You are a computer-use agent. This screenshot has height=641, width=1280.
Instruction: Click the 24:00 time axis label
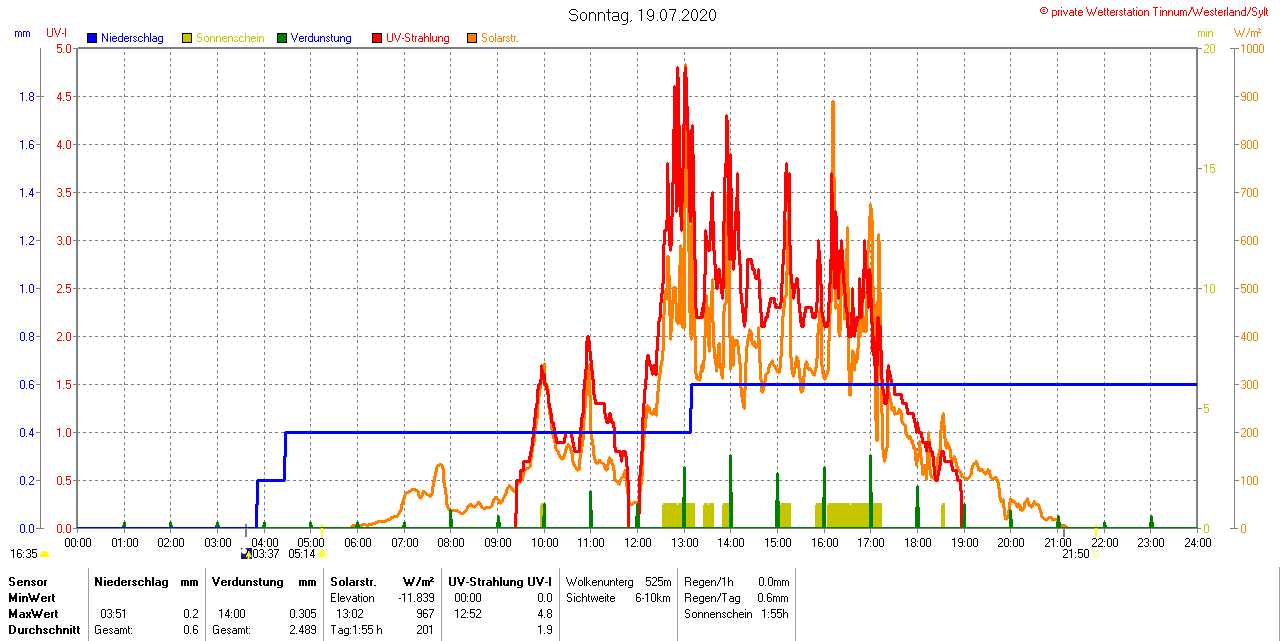[1197, 542]
